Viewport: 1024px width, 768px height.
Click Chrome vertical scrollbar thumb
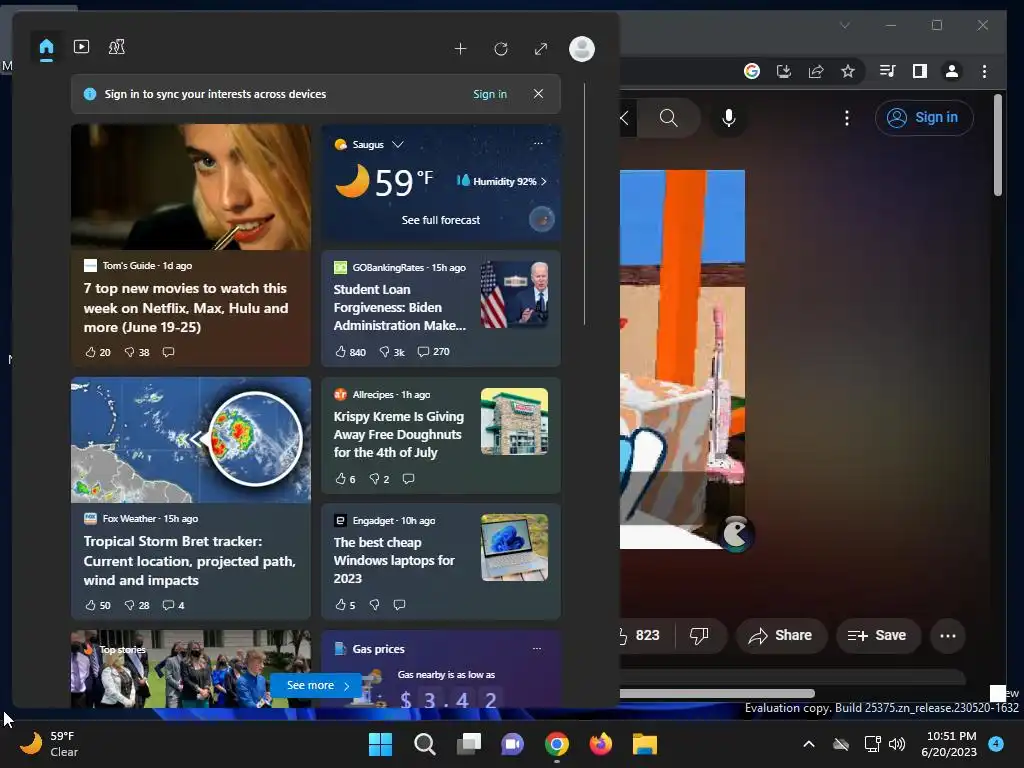click(x=998, y=144)
